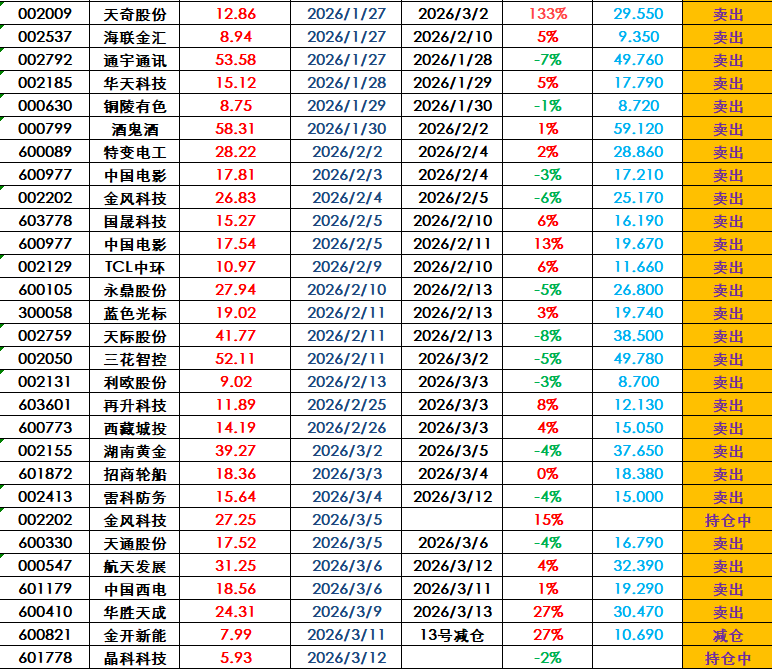The width and height of the screenshot is (772, 669).
Task: Click the sell price 15.000
Action: coord(638,497)
